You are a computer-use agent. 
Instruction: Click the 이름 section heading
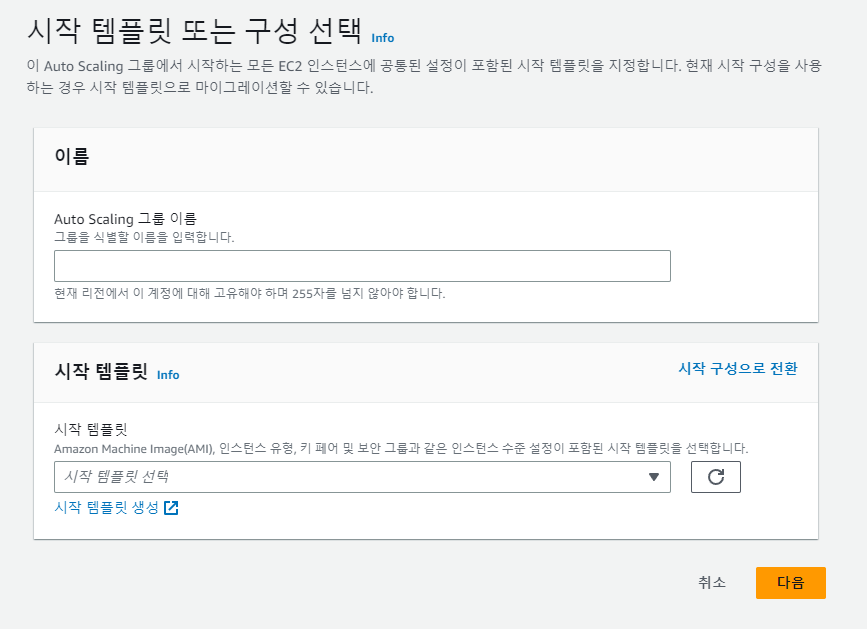72,156
